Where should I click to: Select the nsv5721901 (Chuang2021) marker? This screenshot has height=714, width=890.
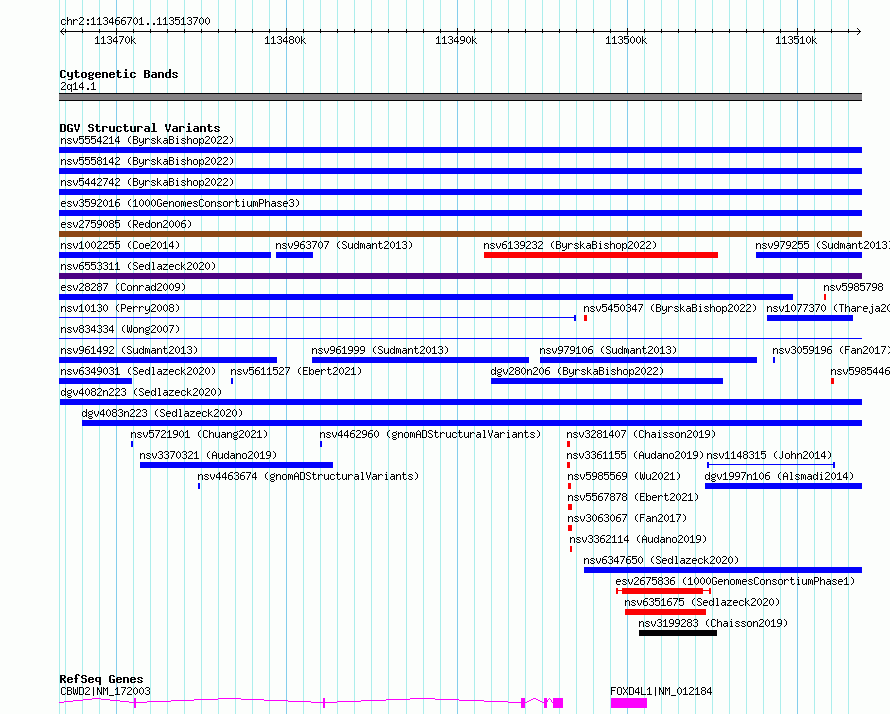tap(132, 444)
